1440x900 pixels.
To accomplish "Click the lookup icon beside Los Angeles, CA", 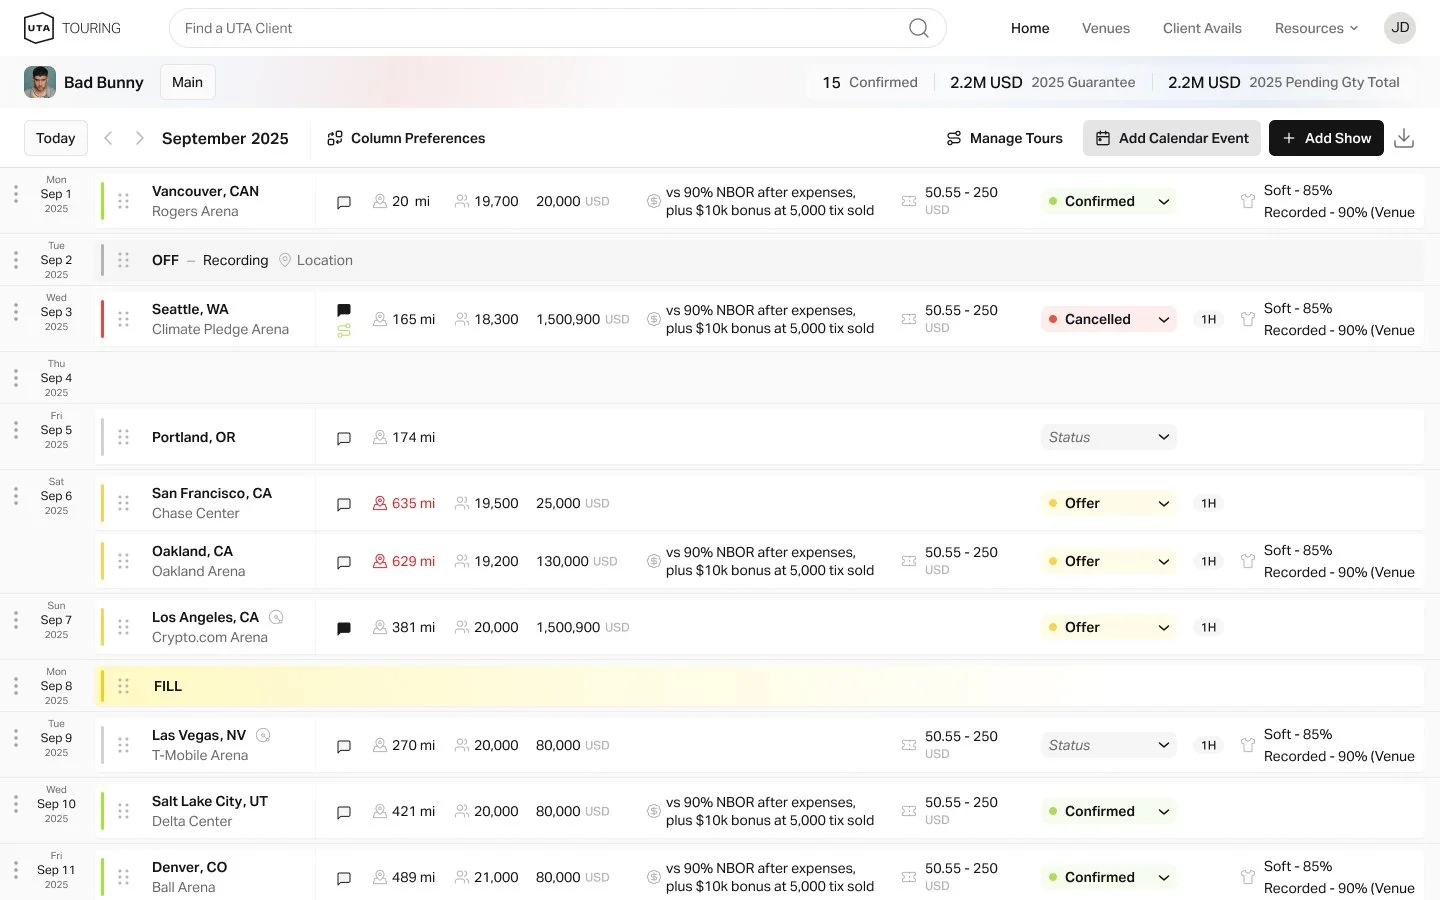I will pyautogui.click(x=276, y=617).
